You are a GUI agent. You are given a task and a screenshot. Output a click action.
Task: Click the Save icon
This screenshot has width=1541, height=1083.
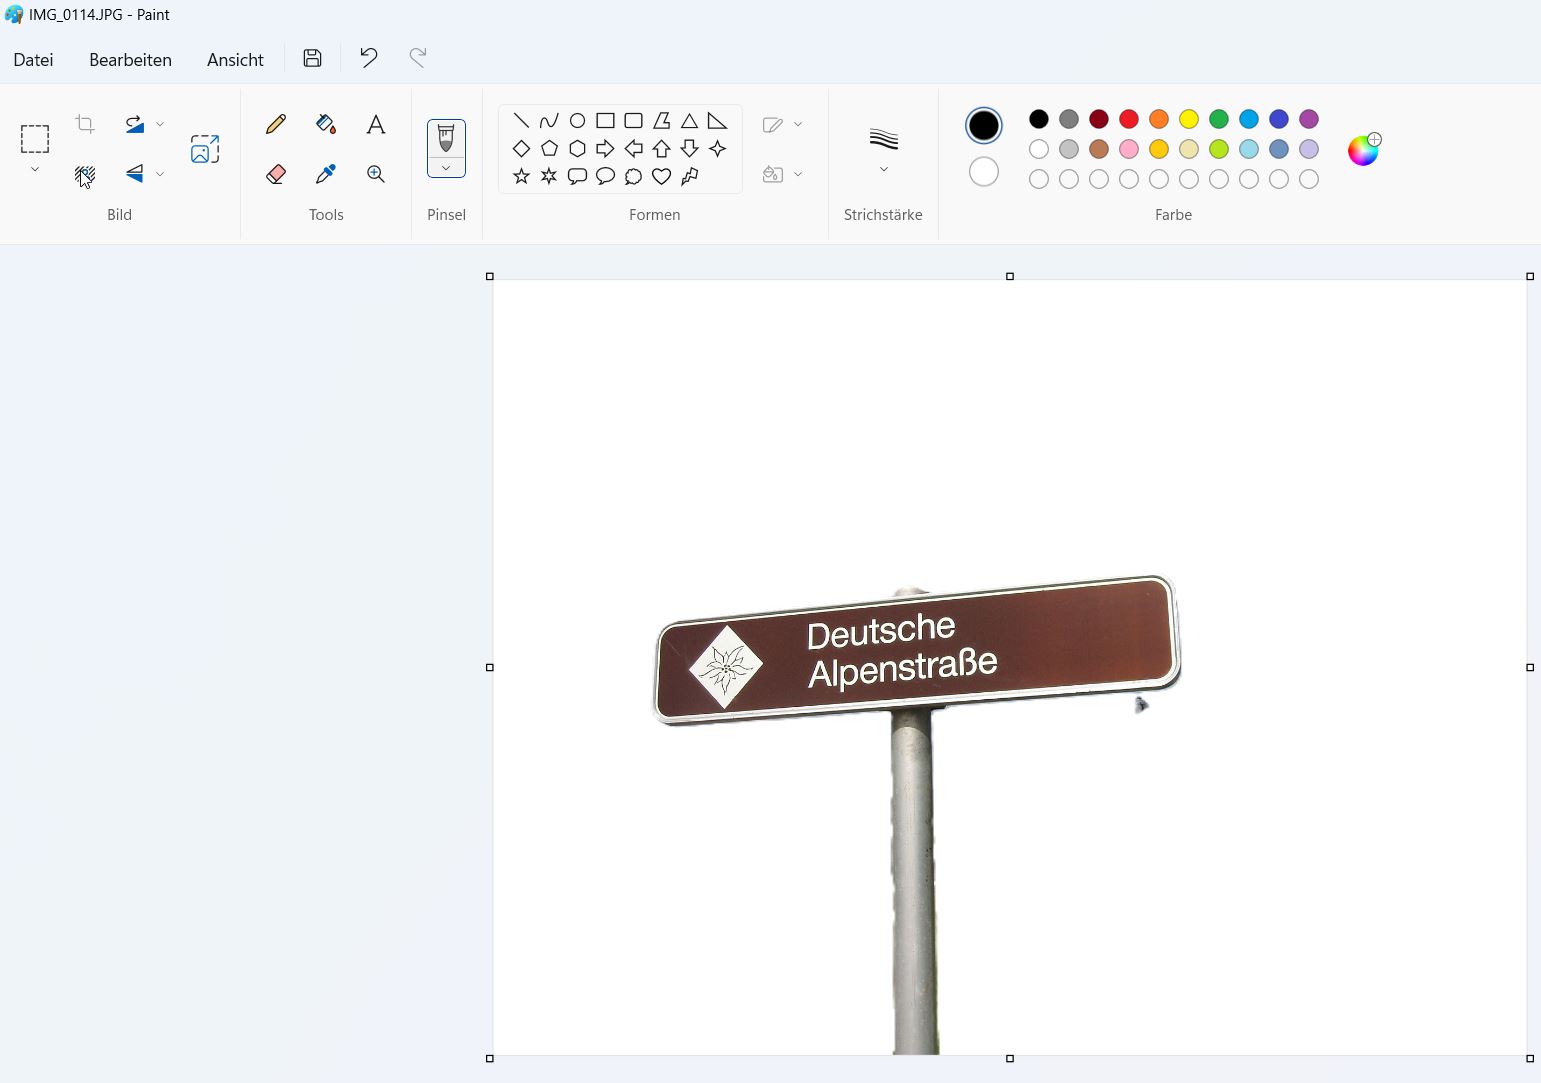(x=312, y=58)
